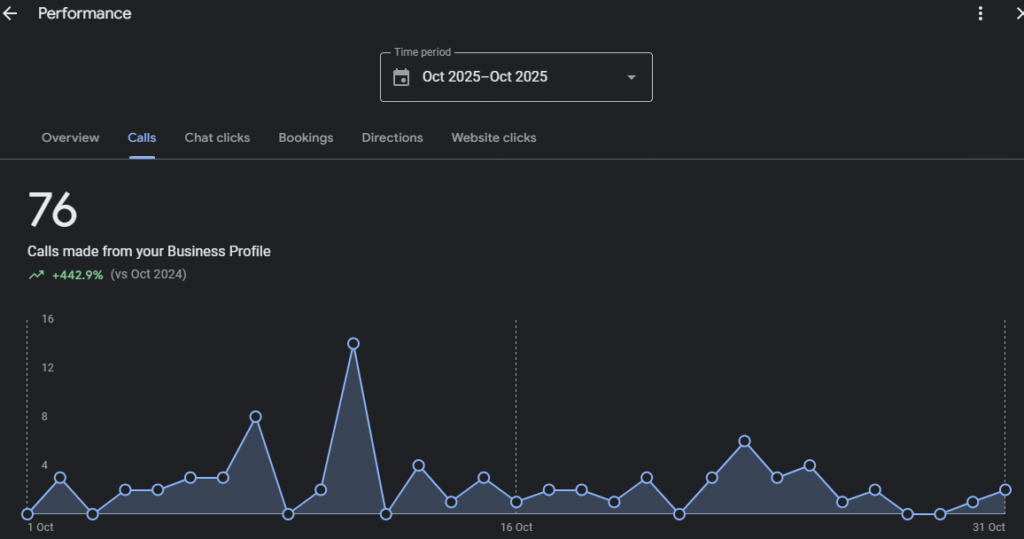View the Directions tab
The height and width of the screenshot is (539, 1024).
(x=392, y=138)
